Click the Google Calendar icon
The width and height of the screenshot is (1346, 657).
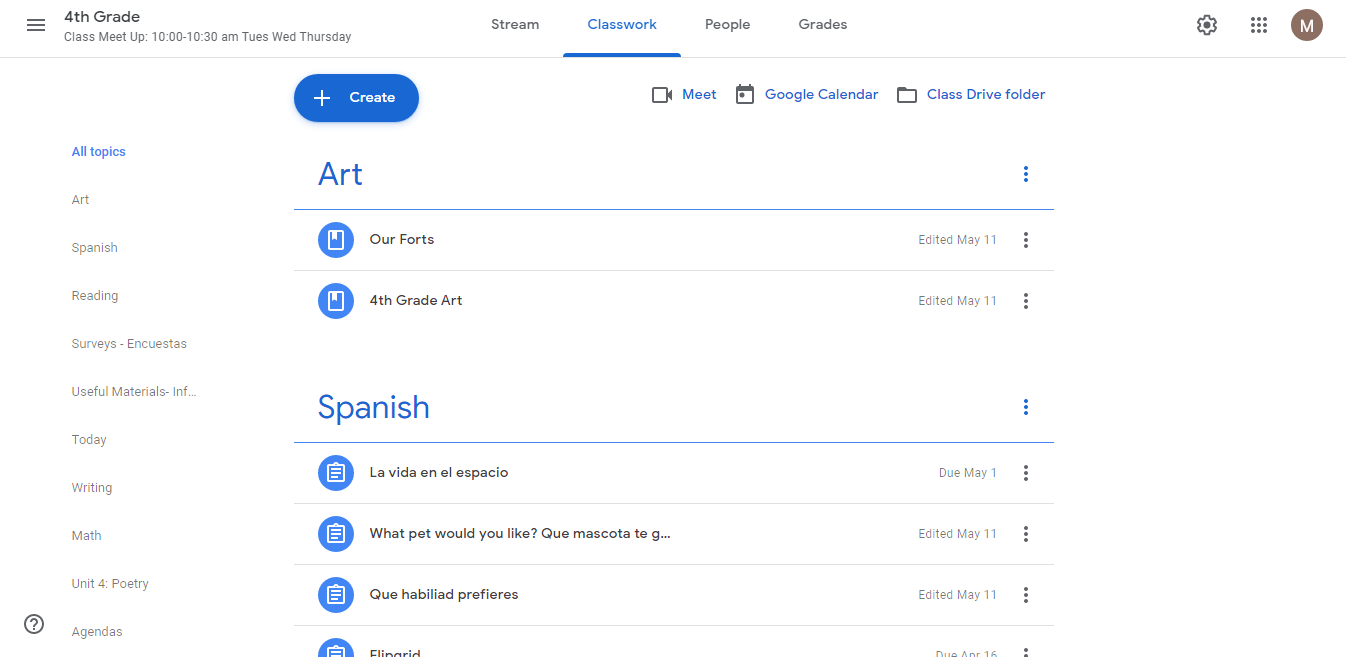point(744,95)
